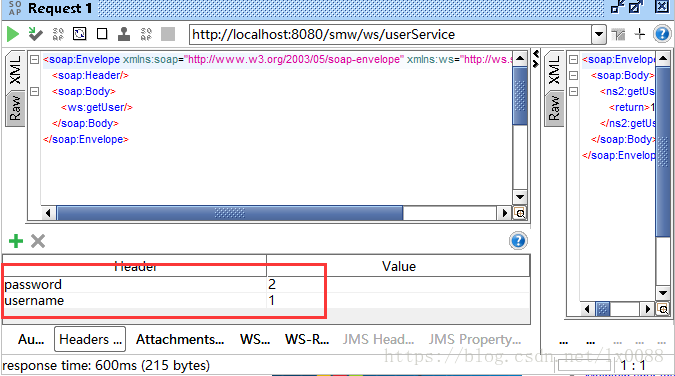Click the soap:Header element line

[90, 75]
